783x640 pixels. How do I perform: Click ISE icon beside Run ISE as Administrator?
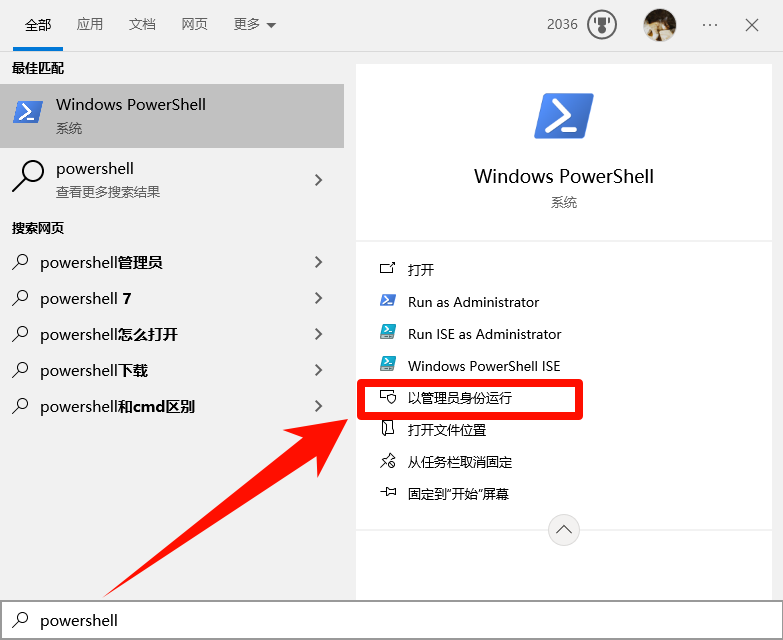(388, 332)
